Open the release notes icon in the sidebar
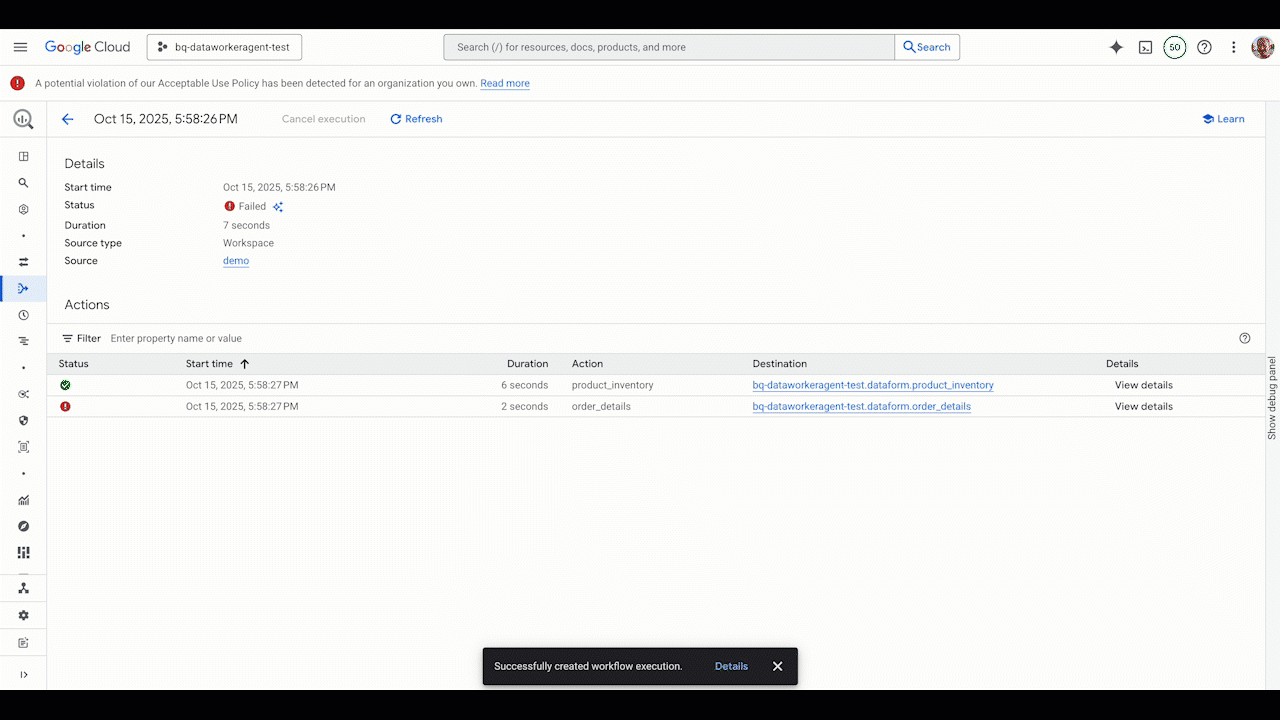Viewport: 1280px width, 720px height. pos(24,642)
